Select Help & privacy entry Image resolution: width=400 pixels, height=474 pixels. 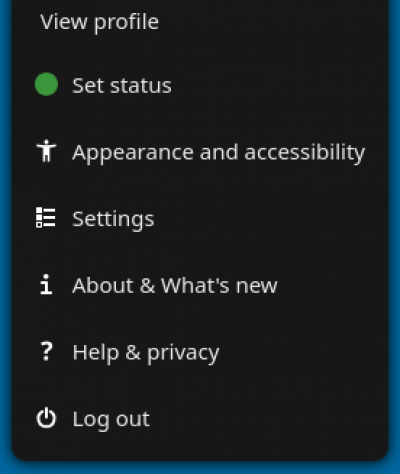click(200, 352)
